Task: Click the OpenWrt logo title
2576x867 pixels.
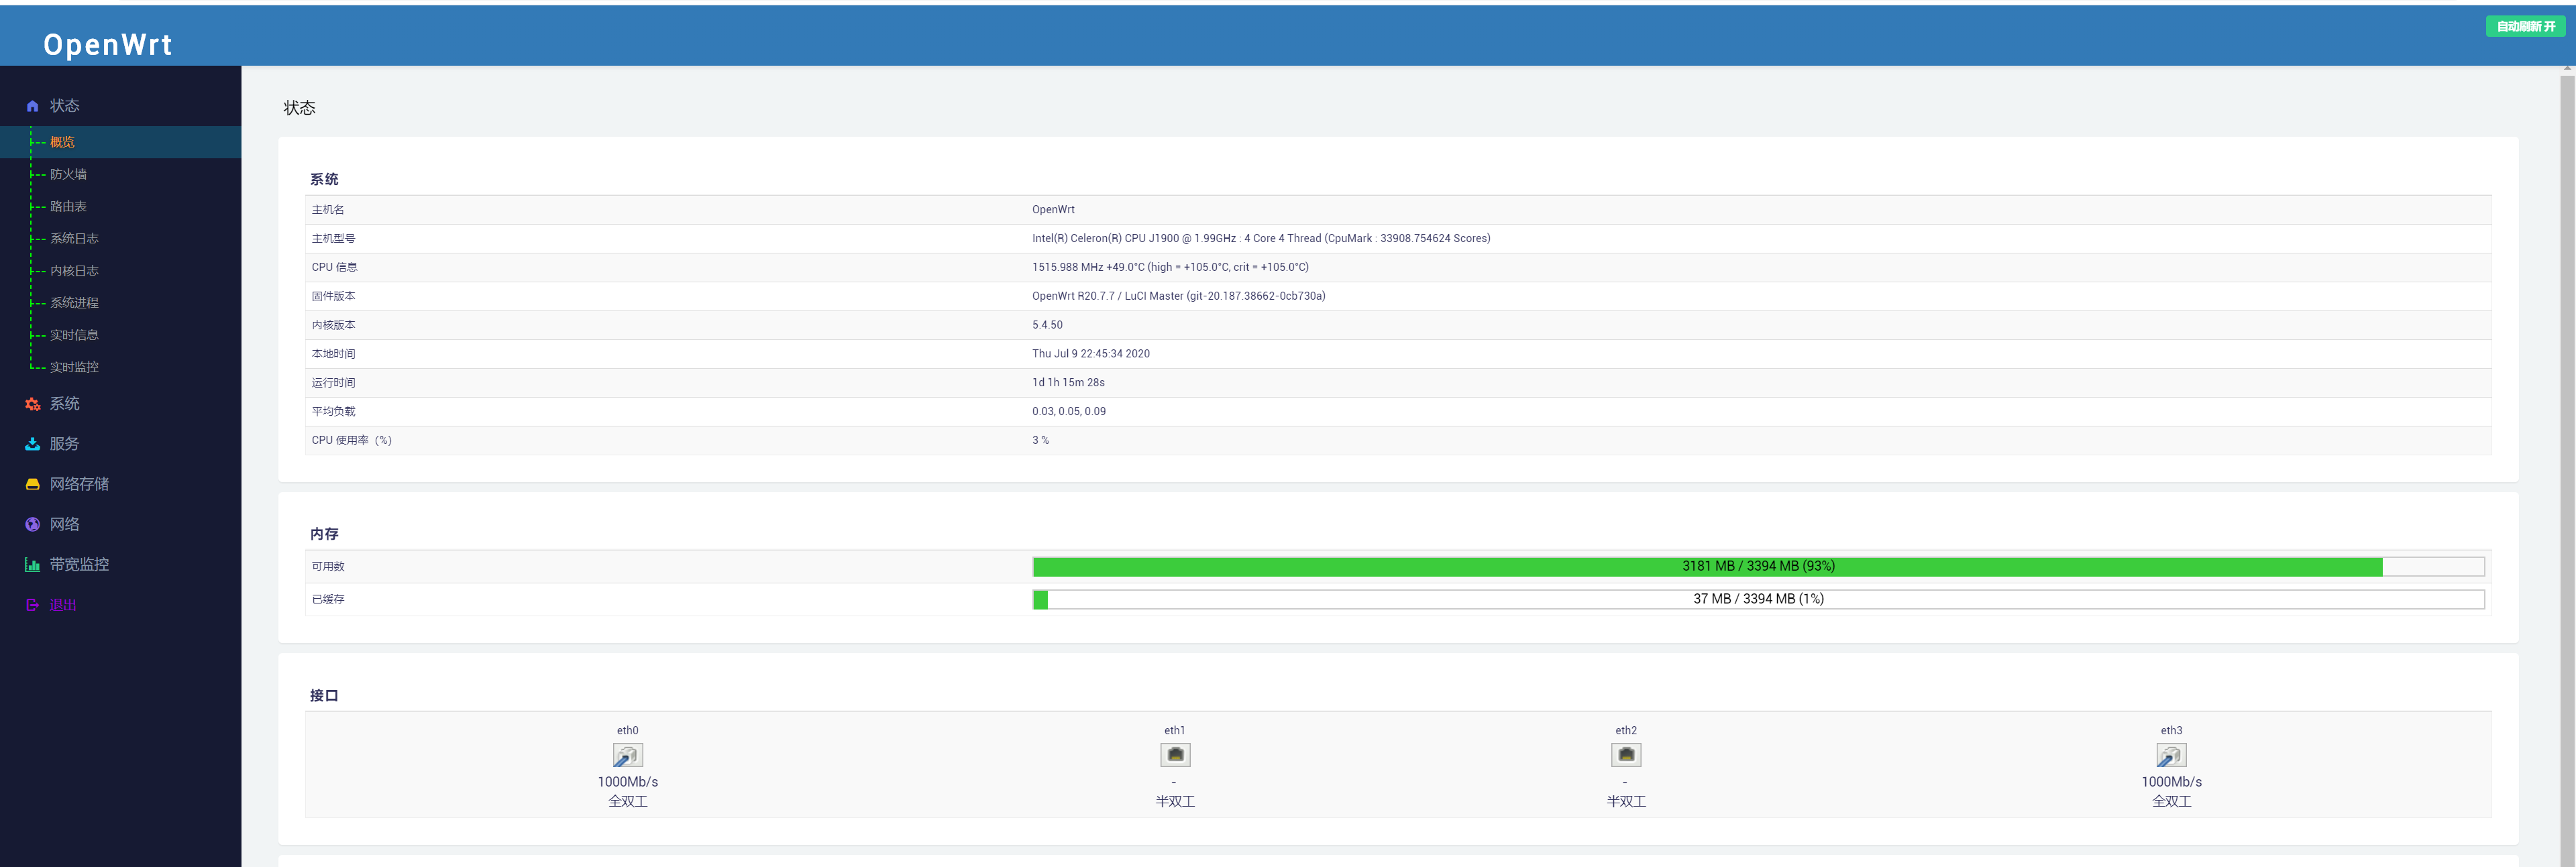Action: [x=108, y=44]
